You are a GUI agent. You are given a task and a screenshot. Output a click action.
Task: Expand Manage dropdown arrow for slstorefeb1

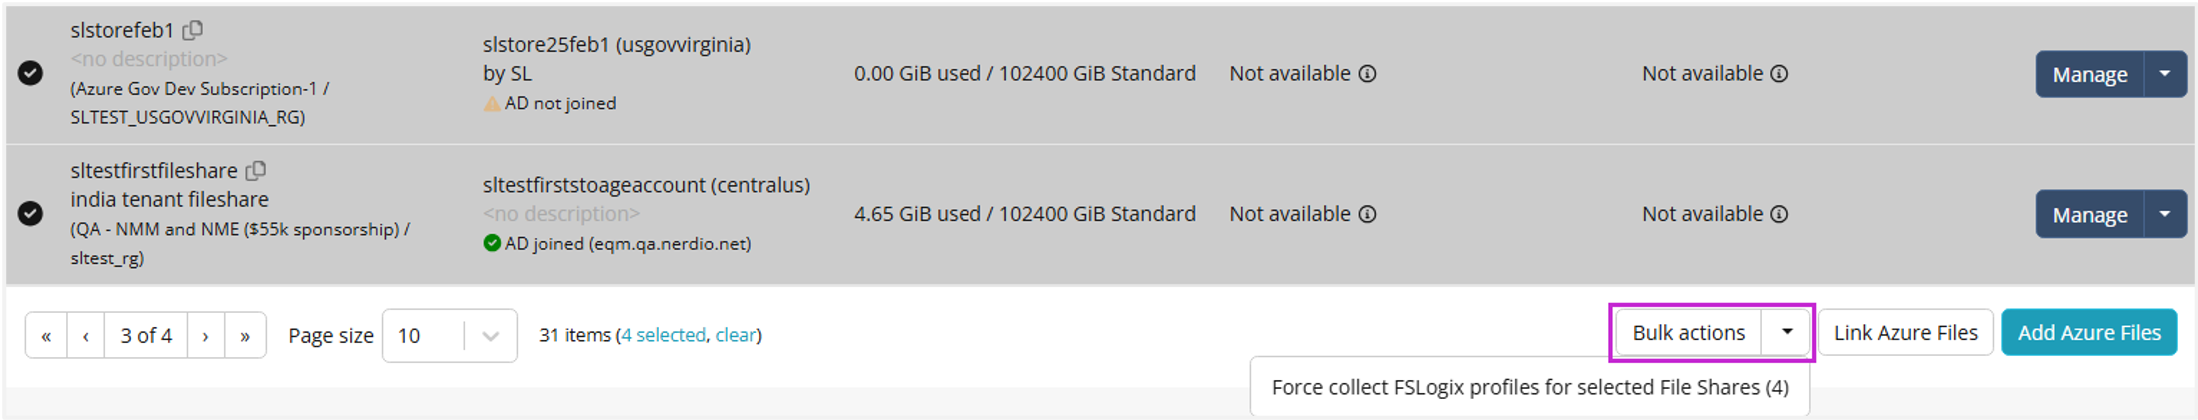tap(2164, 74)
